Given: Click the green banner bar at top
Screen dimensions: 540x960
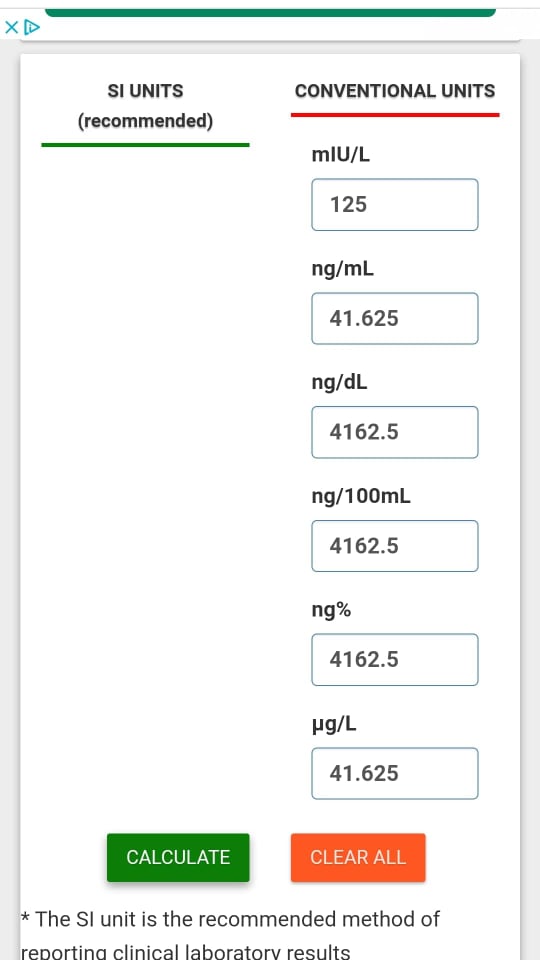Looking at the screenshot, I should (270, 12).
